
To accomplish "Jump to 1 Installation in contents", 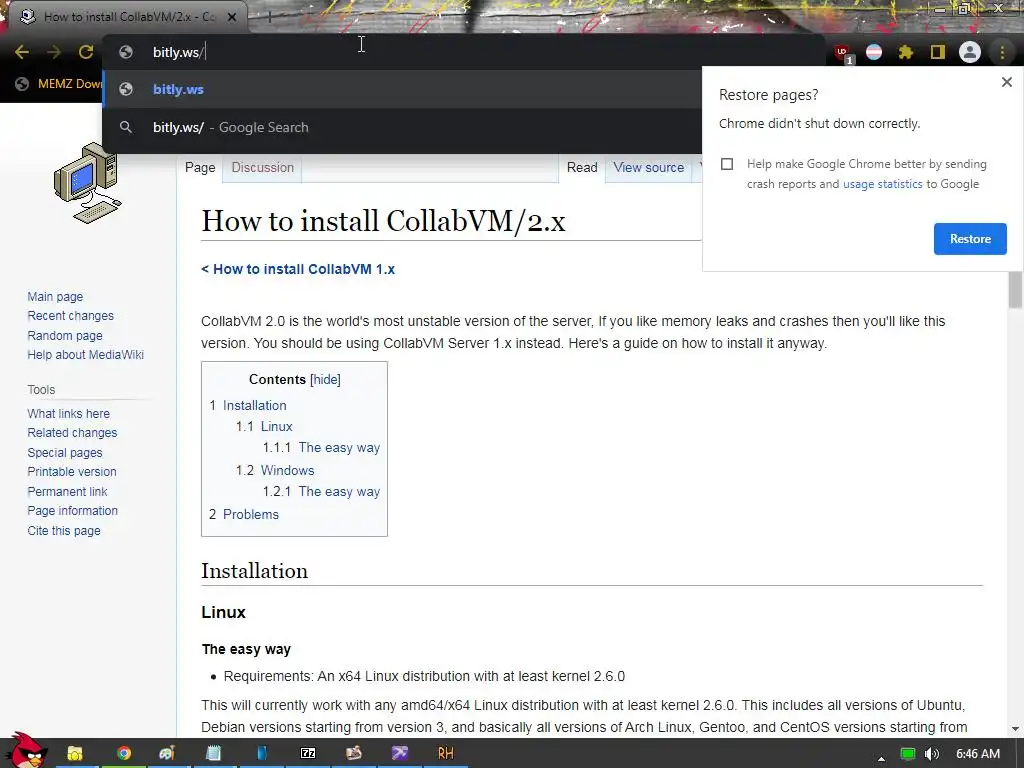I will tap(248, 406).
